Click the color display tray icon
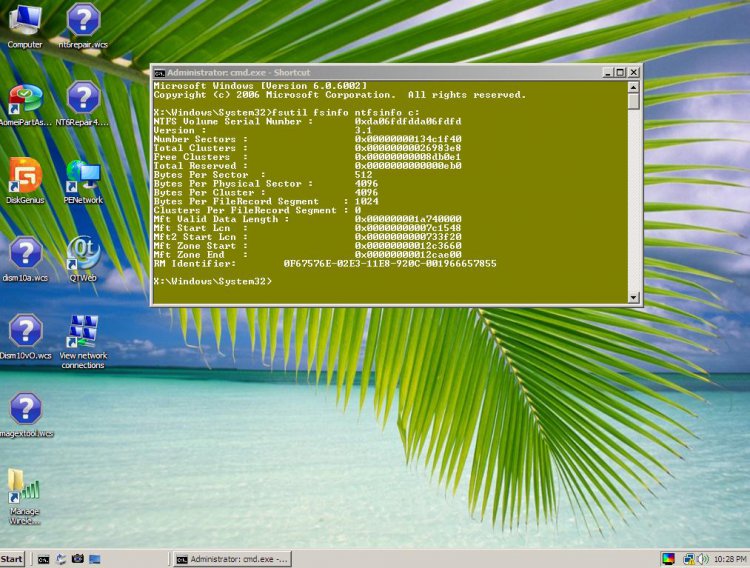 coord(668,558)
